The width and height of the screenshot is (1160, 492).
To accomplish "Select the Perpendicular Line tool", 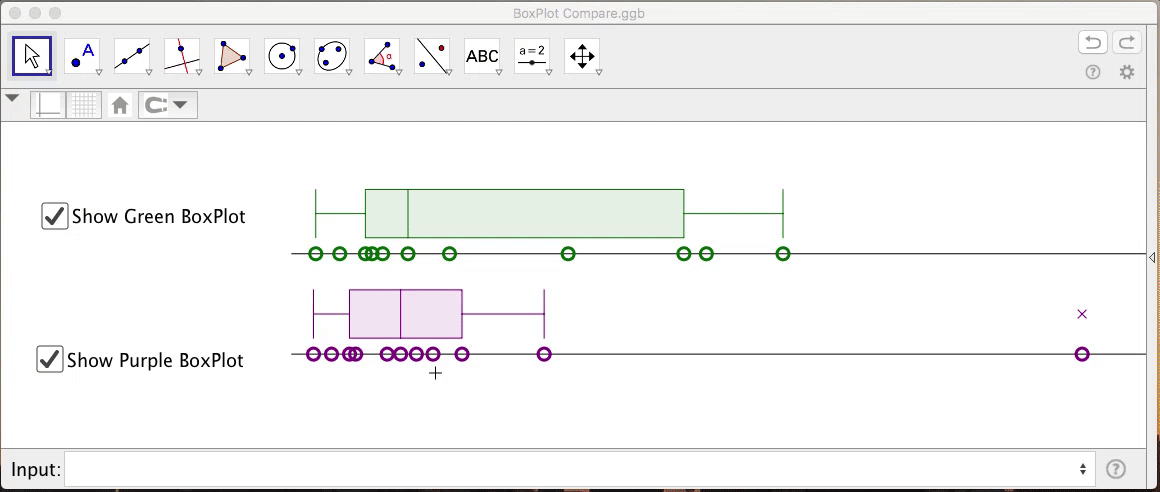I will (183, 57).
